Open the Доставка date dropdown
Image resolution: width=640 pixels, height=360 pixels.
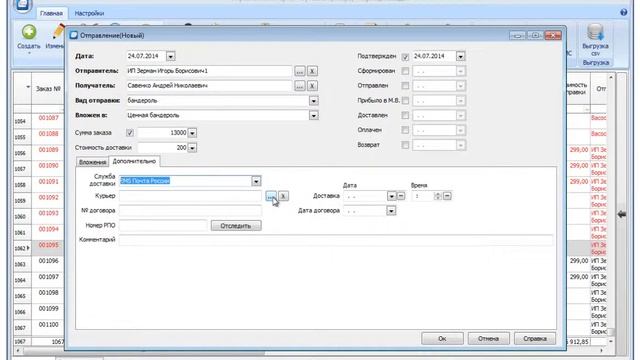tap(391, 196)
